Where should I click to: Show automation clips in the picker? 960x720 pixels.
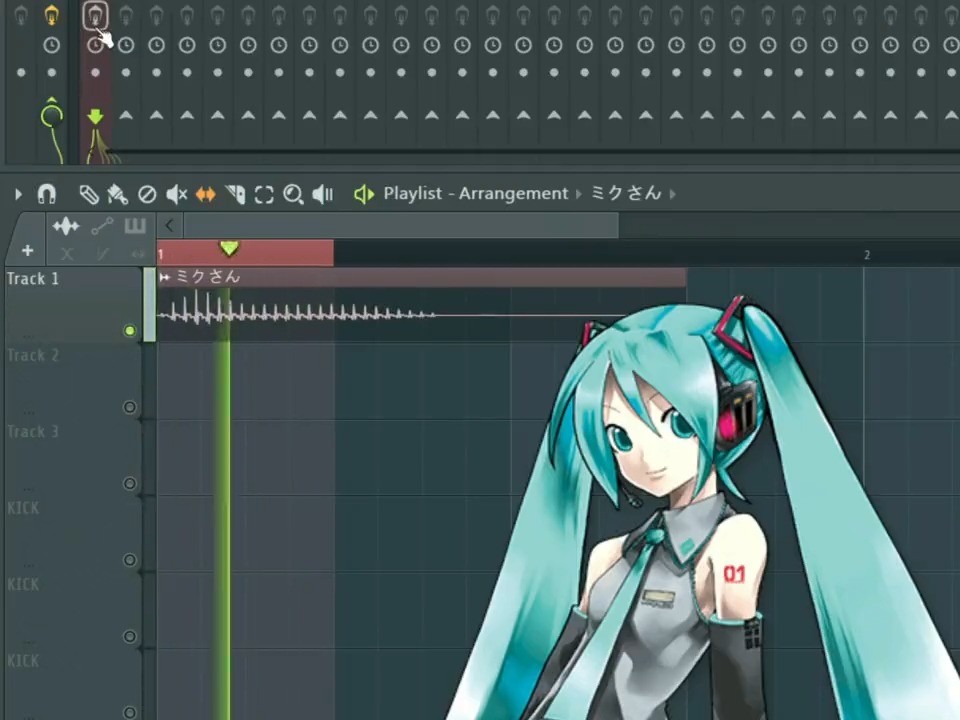[102, 227]
